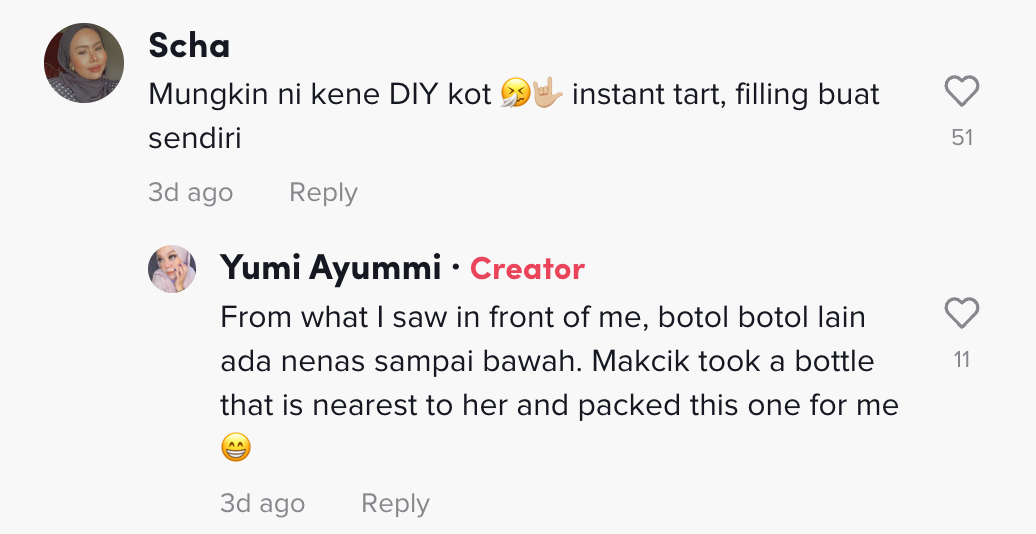Click the word 'sendiri' in Scha's comment
Screen dimensions: 1036x534
(x=195, y=139)
